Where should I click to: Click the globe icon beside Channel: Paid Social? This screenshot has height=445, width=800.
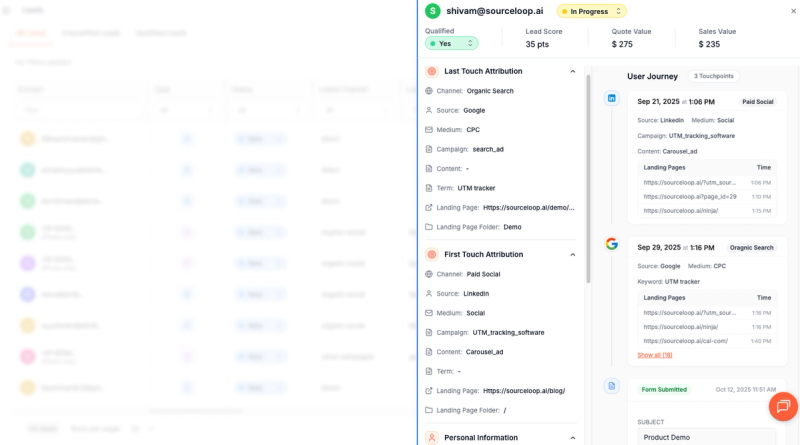pos(429,274)
